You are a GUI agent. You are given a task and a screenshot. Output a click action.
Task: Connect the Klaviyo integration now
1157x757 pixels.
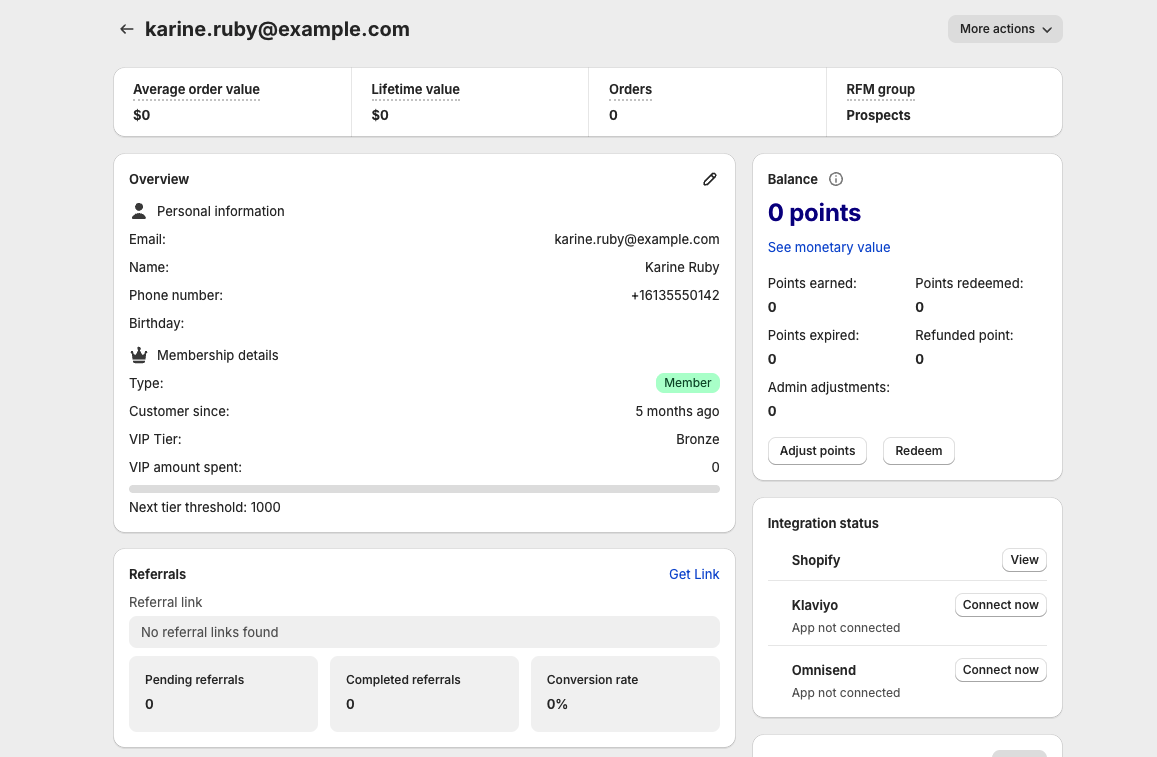click(1000, 605)
